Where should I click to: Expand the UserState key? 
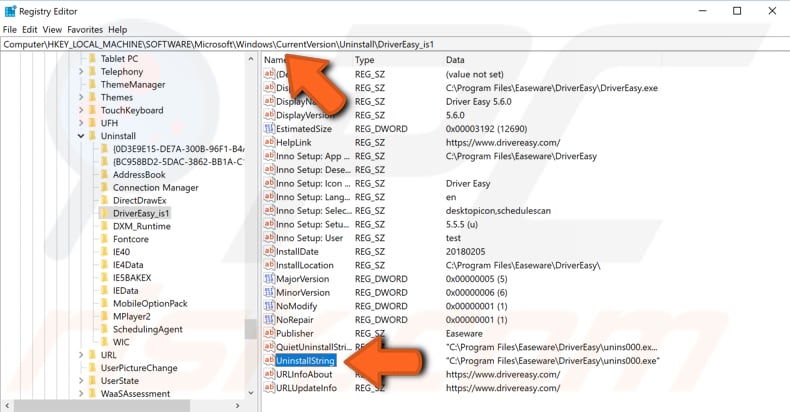pos(81,381)
